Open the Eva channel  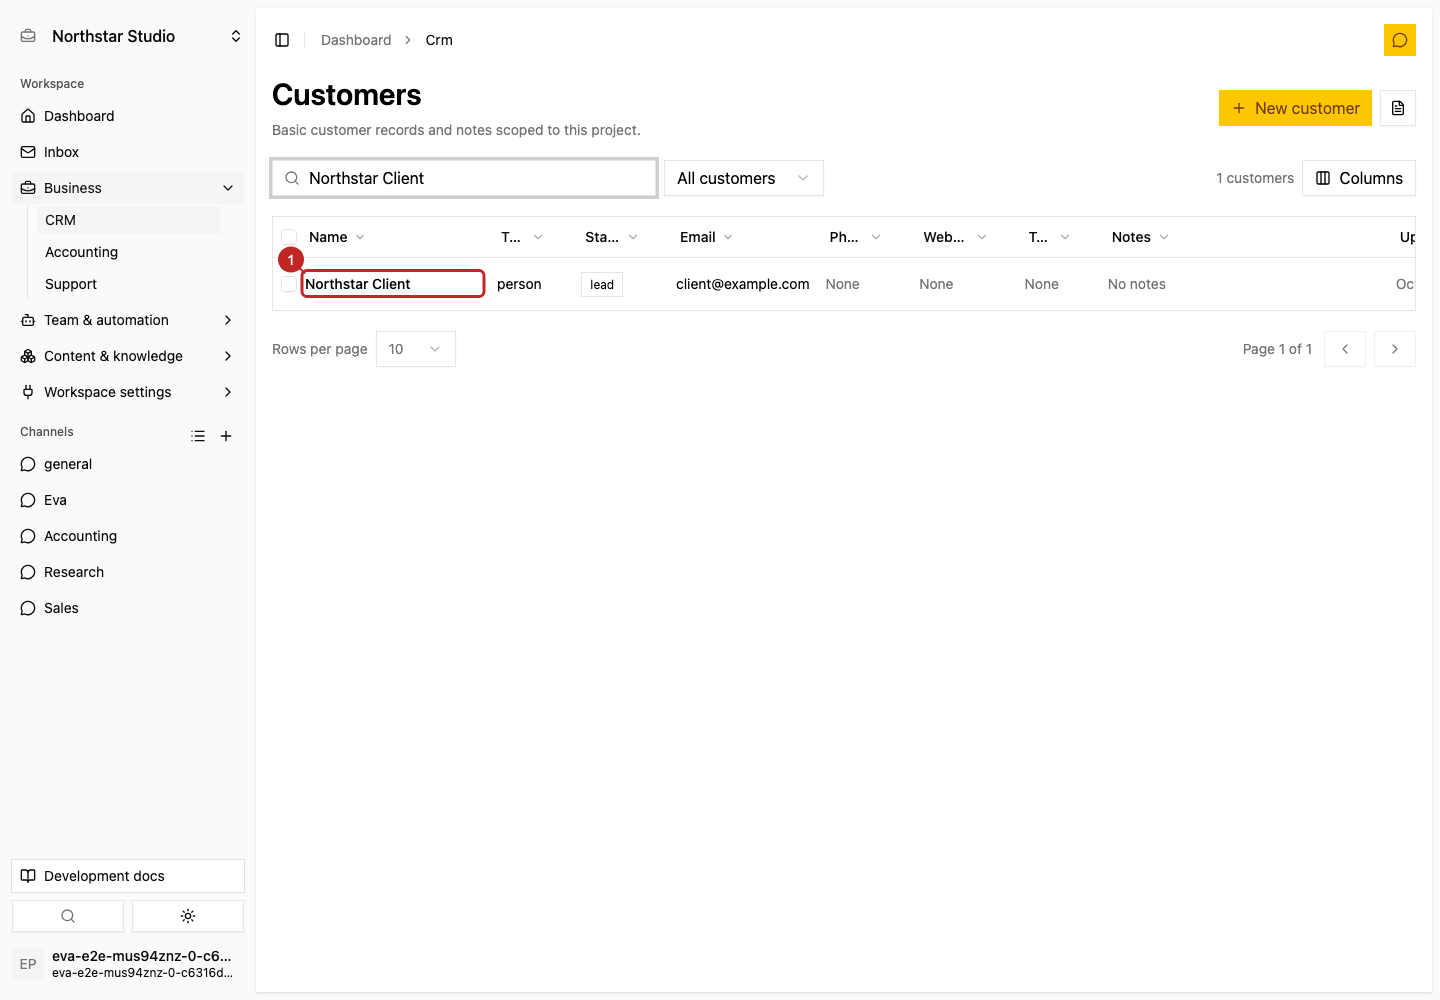(128, 500)
